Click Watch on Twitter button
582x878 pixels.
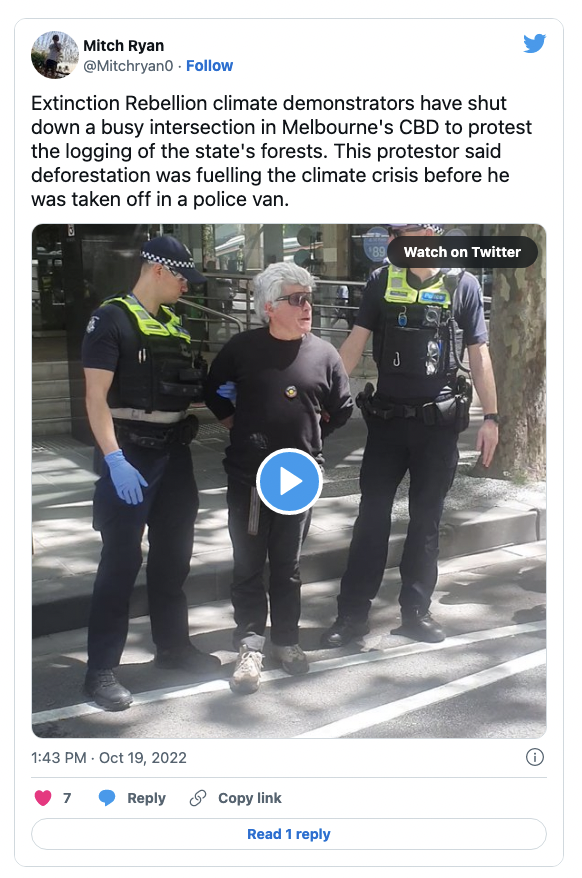click(x=462, y=252)
